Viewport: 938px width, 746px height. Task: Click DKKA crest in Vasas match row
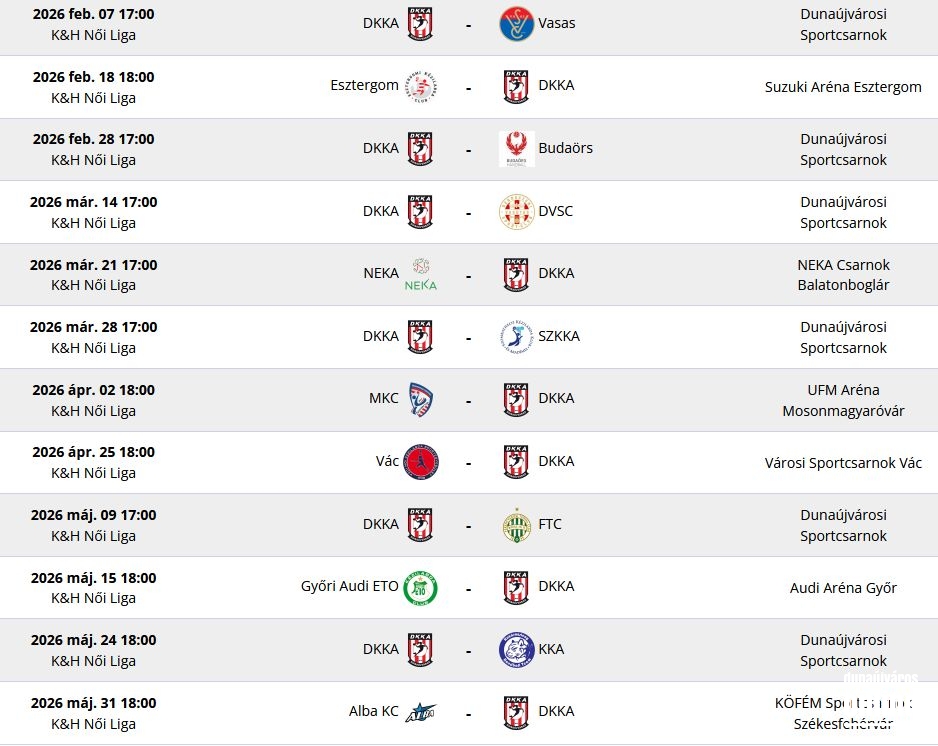pos(420,24)
